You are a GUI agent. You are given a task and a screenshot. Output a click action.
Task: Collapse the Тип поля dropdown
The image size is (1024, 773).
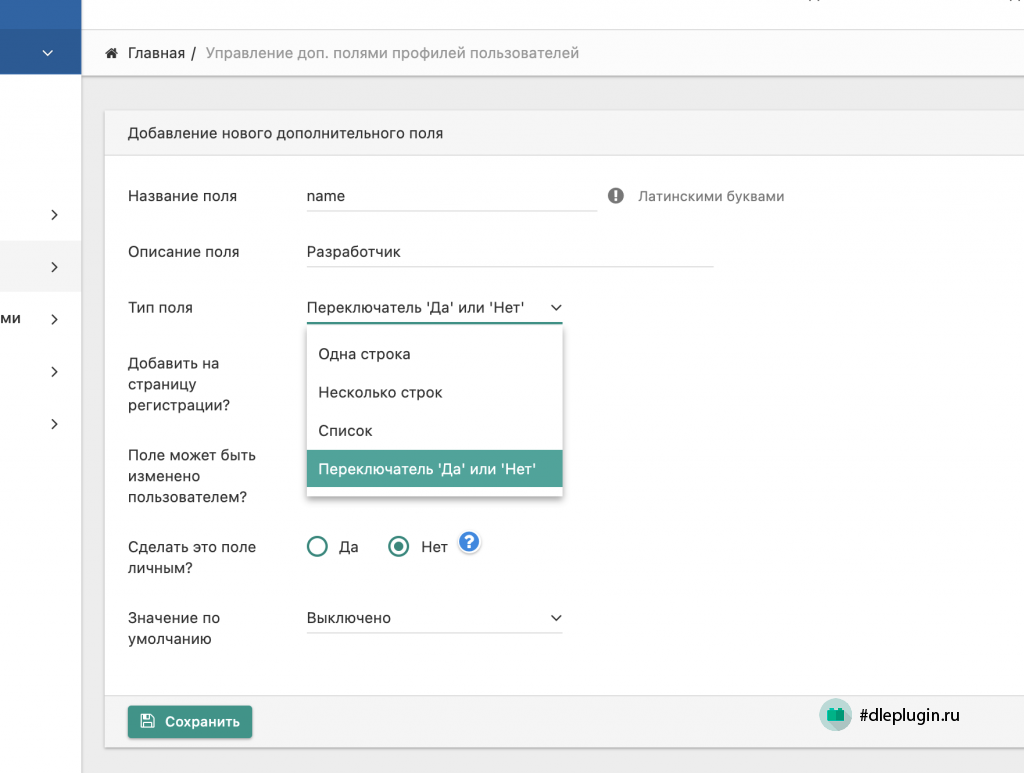click(x=434, y=308)
